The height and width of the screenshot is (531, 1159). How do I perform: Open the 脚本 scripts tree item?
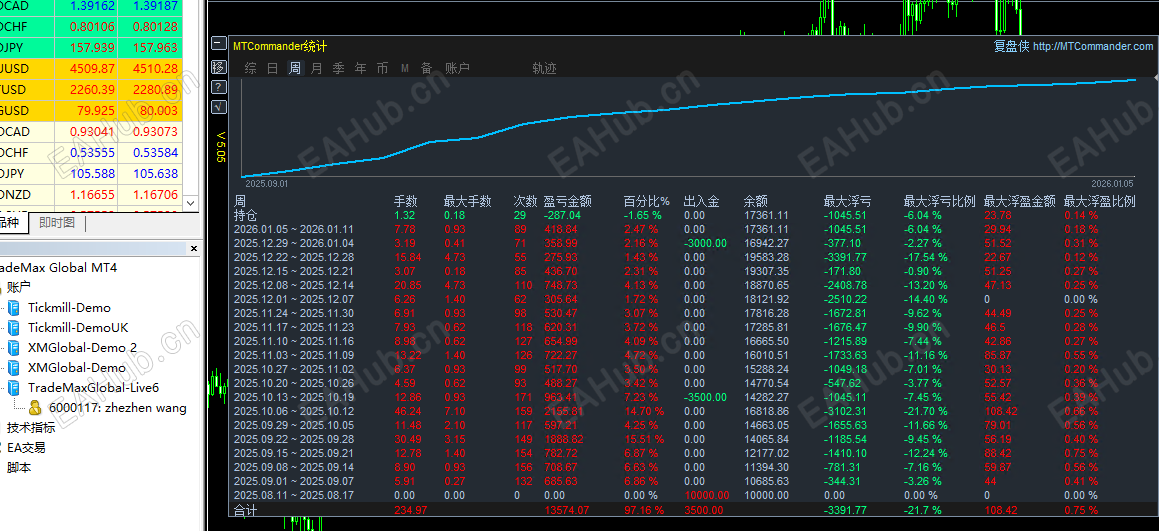(18, 467)
